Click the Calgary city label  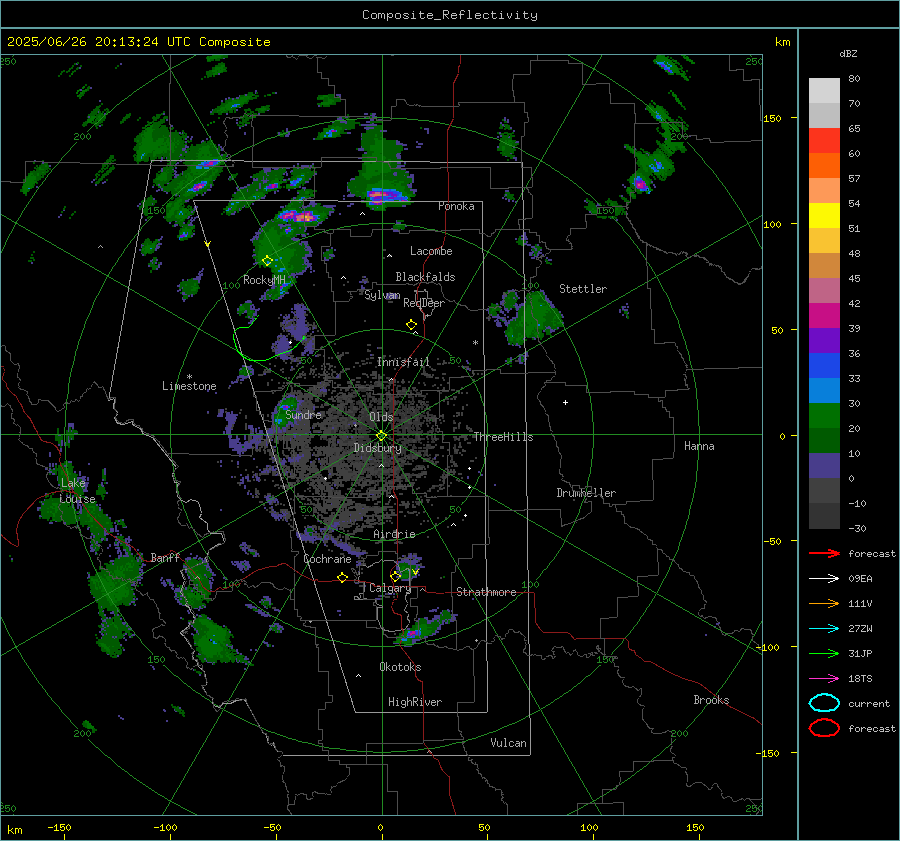pos(390,588)
